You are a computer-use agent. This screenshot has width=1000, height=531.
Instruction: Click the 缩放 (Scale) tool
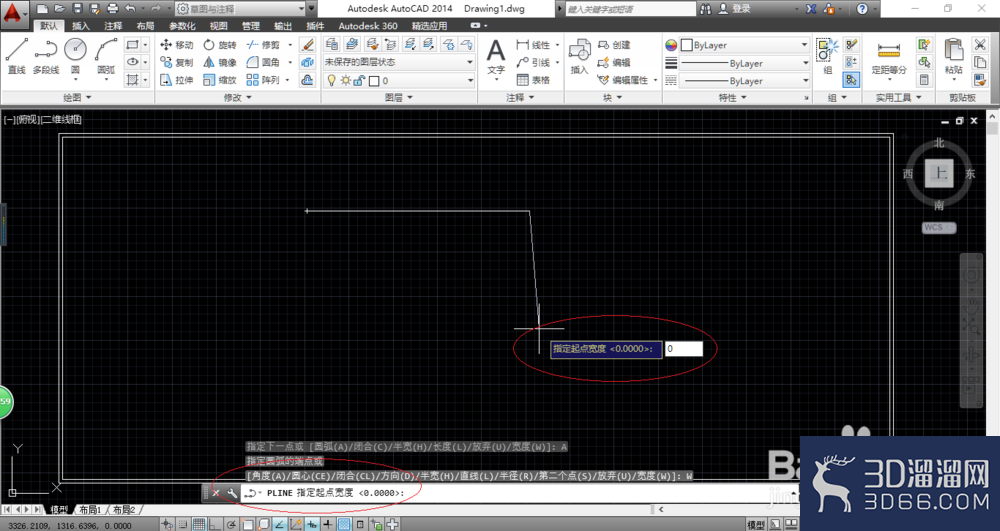220,80
